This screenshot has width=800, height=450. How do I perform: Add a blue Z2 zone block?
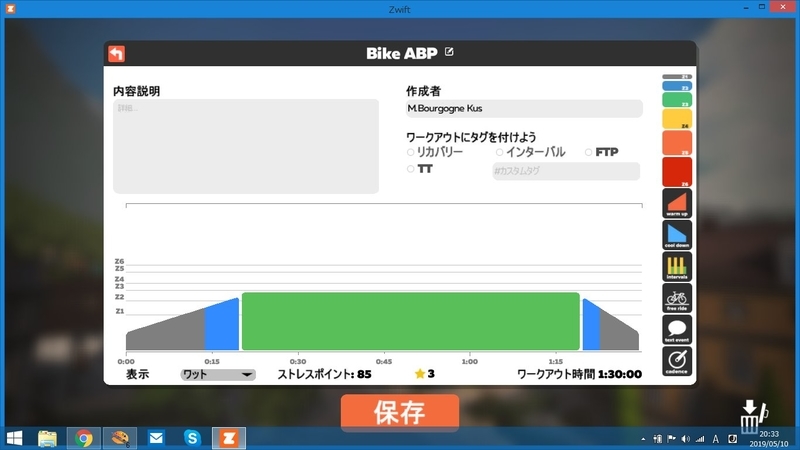coord(677,86)
